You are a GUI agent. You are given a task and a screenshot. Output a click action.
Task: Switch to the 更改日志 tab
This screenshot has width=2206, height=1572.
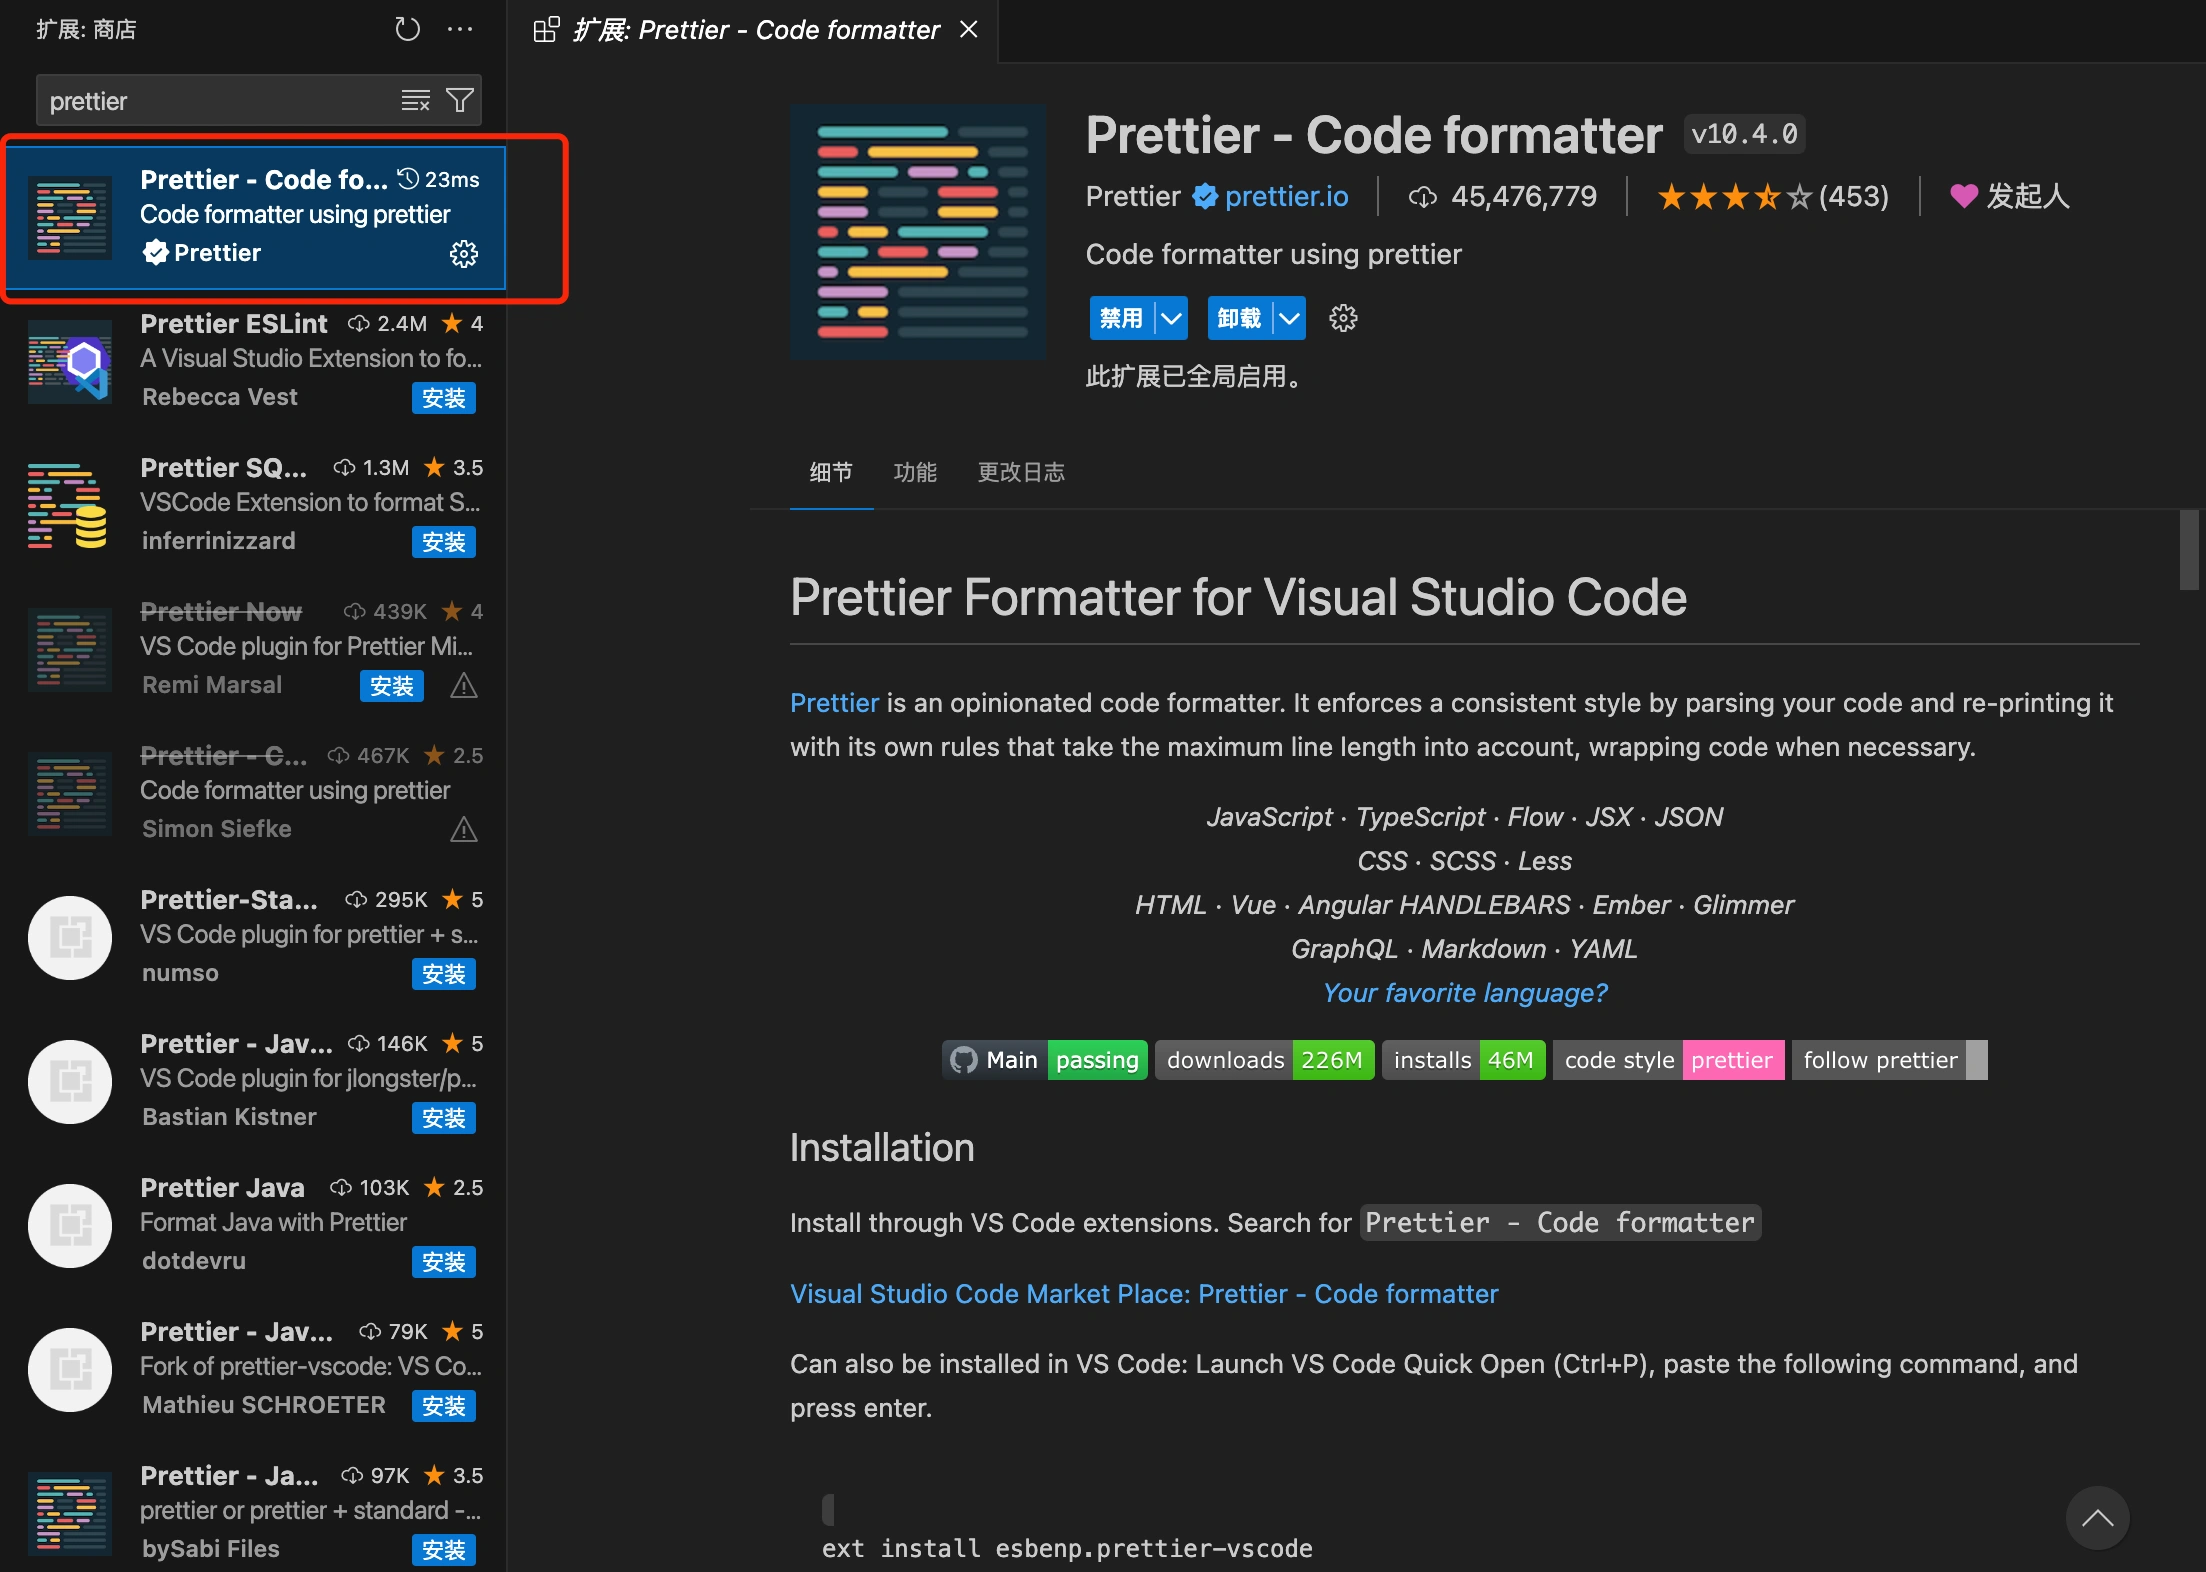[x=1020, y=472]
